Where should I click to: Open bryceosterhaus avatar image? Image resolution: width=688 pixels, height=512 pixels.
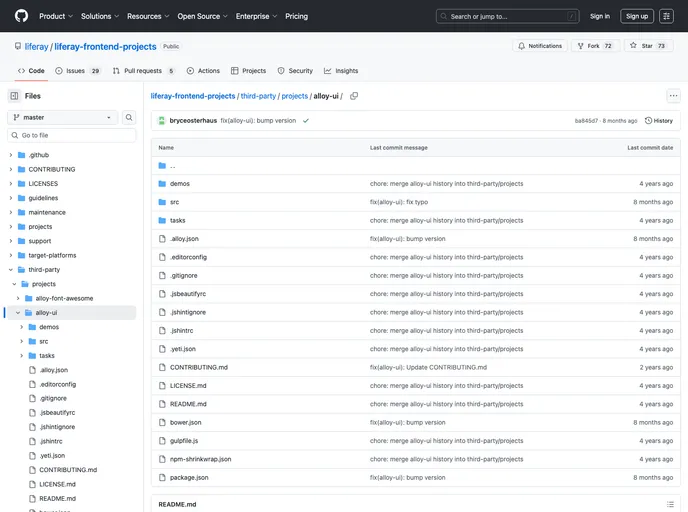coord(161,121)
